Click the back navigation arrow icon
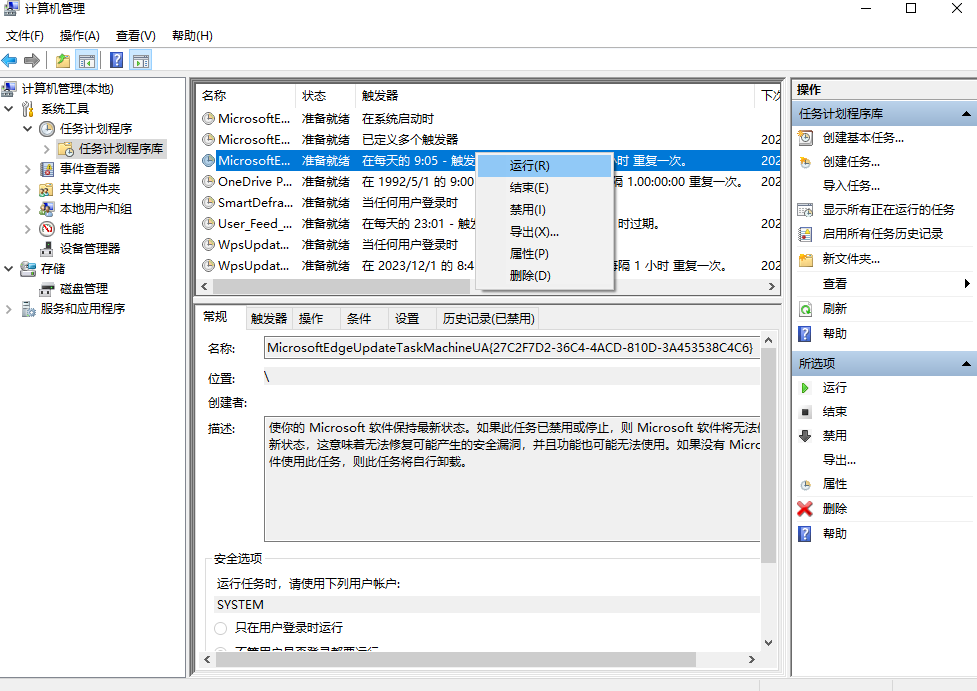Screen dimensions: 977x691 (10, 59)
